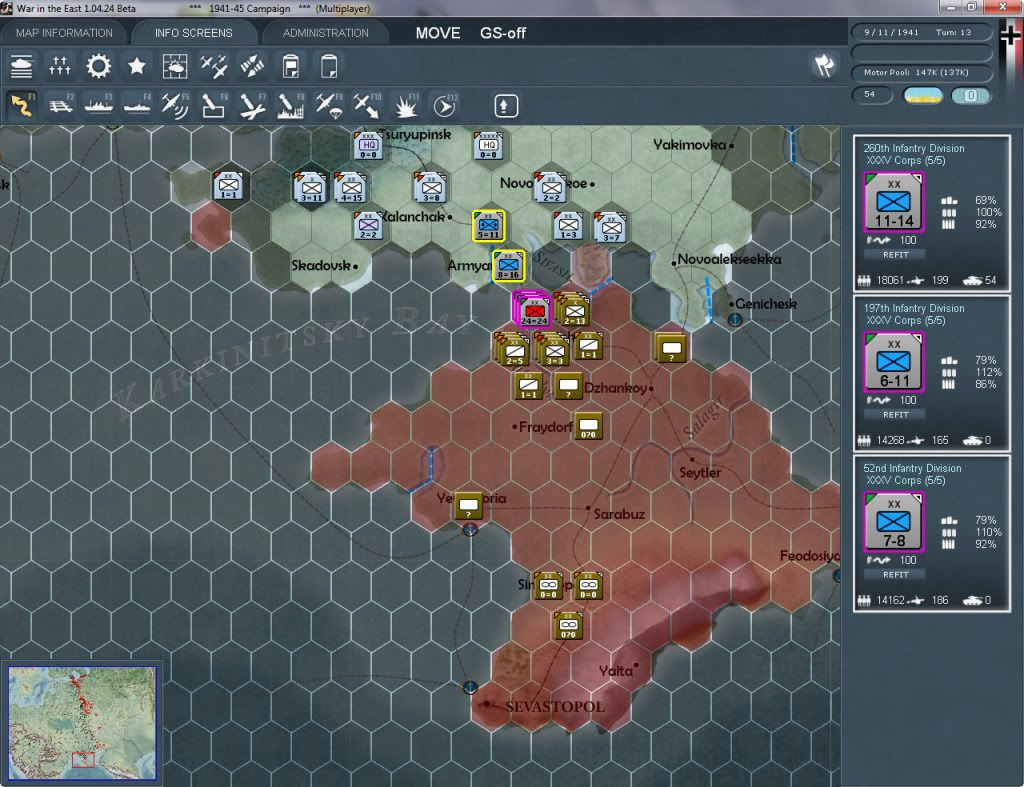1024x787 pixels.
Task: Click the German cross side emblem
Action: coord(1010,35)
